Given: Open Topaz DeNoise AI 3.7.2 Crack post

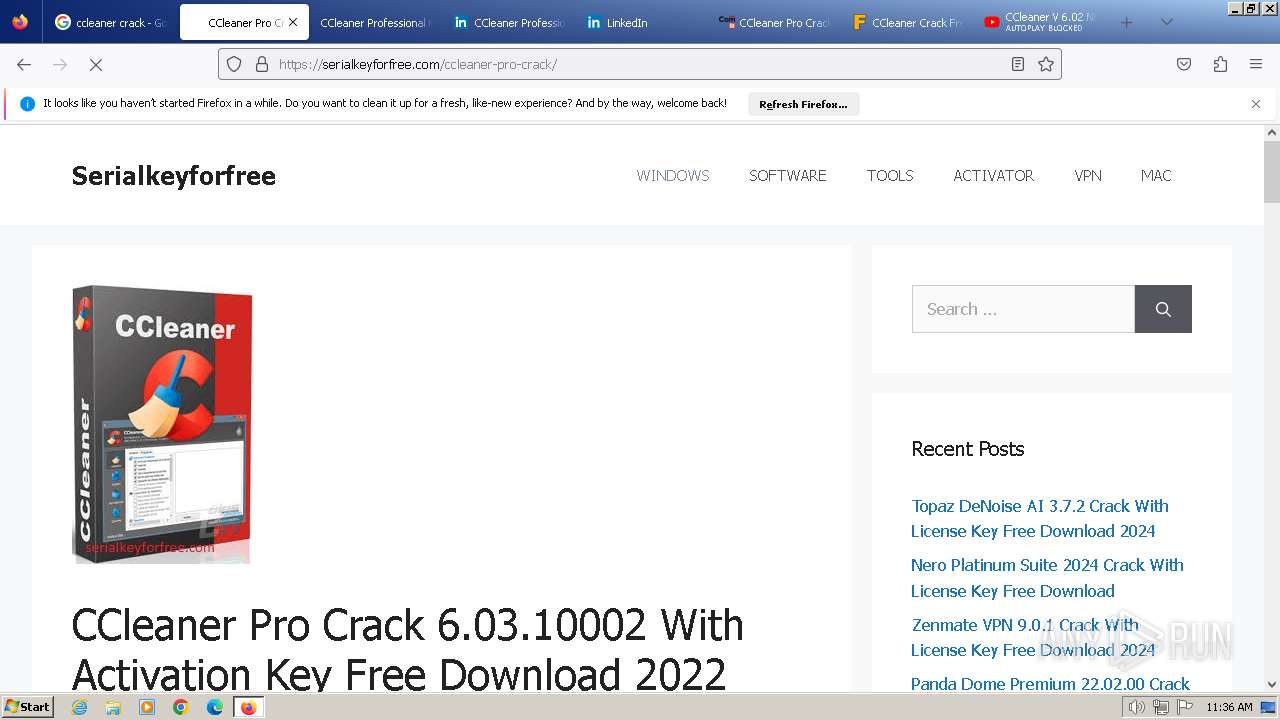Looking at the screenshot, I should pos(1040,518).
